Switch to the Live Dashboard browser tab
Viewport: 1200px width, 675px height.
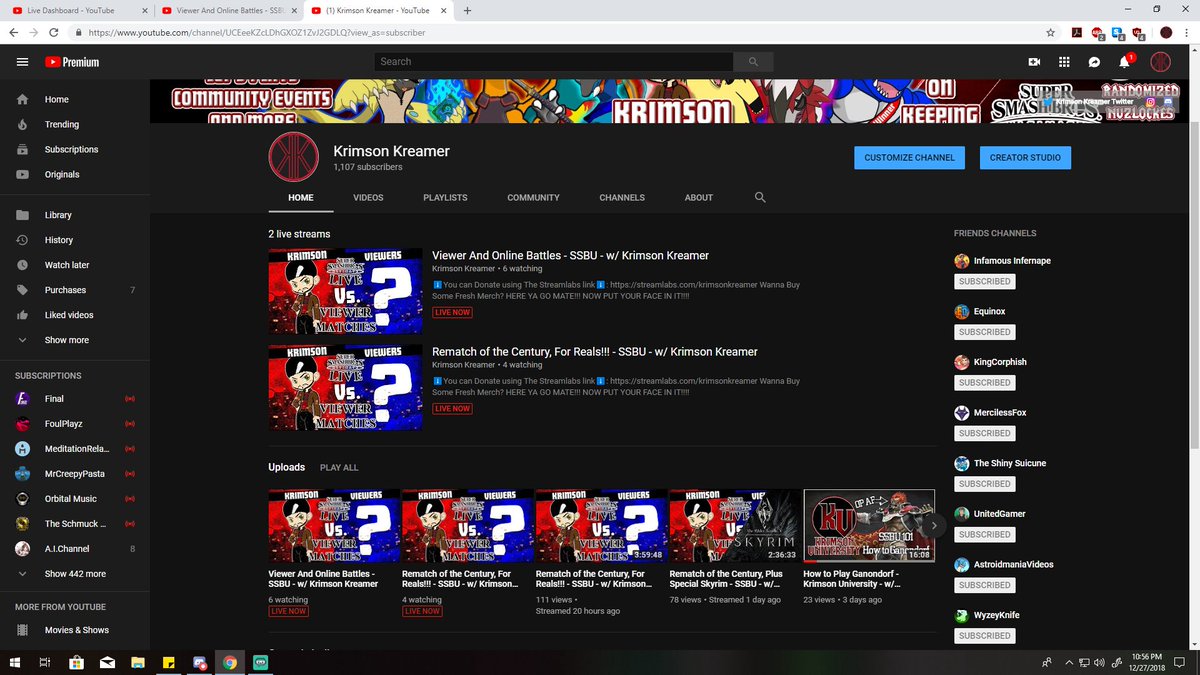78,10
